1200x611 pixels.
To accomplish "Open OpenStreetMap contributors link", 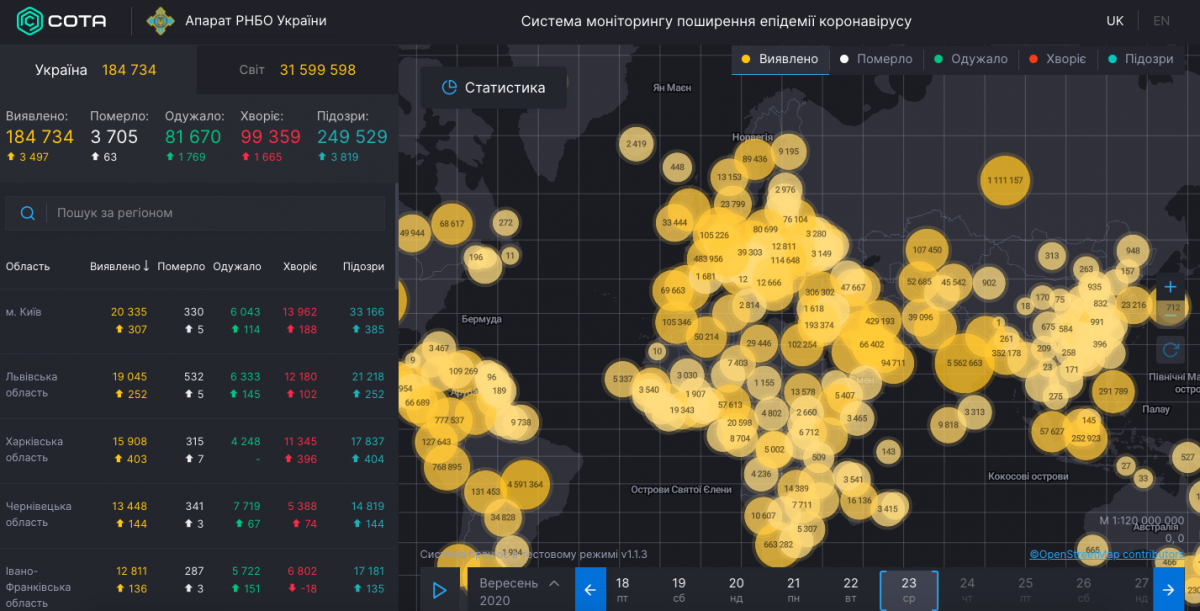I will (1106, 554).
